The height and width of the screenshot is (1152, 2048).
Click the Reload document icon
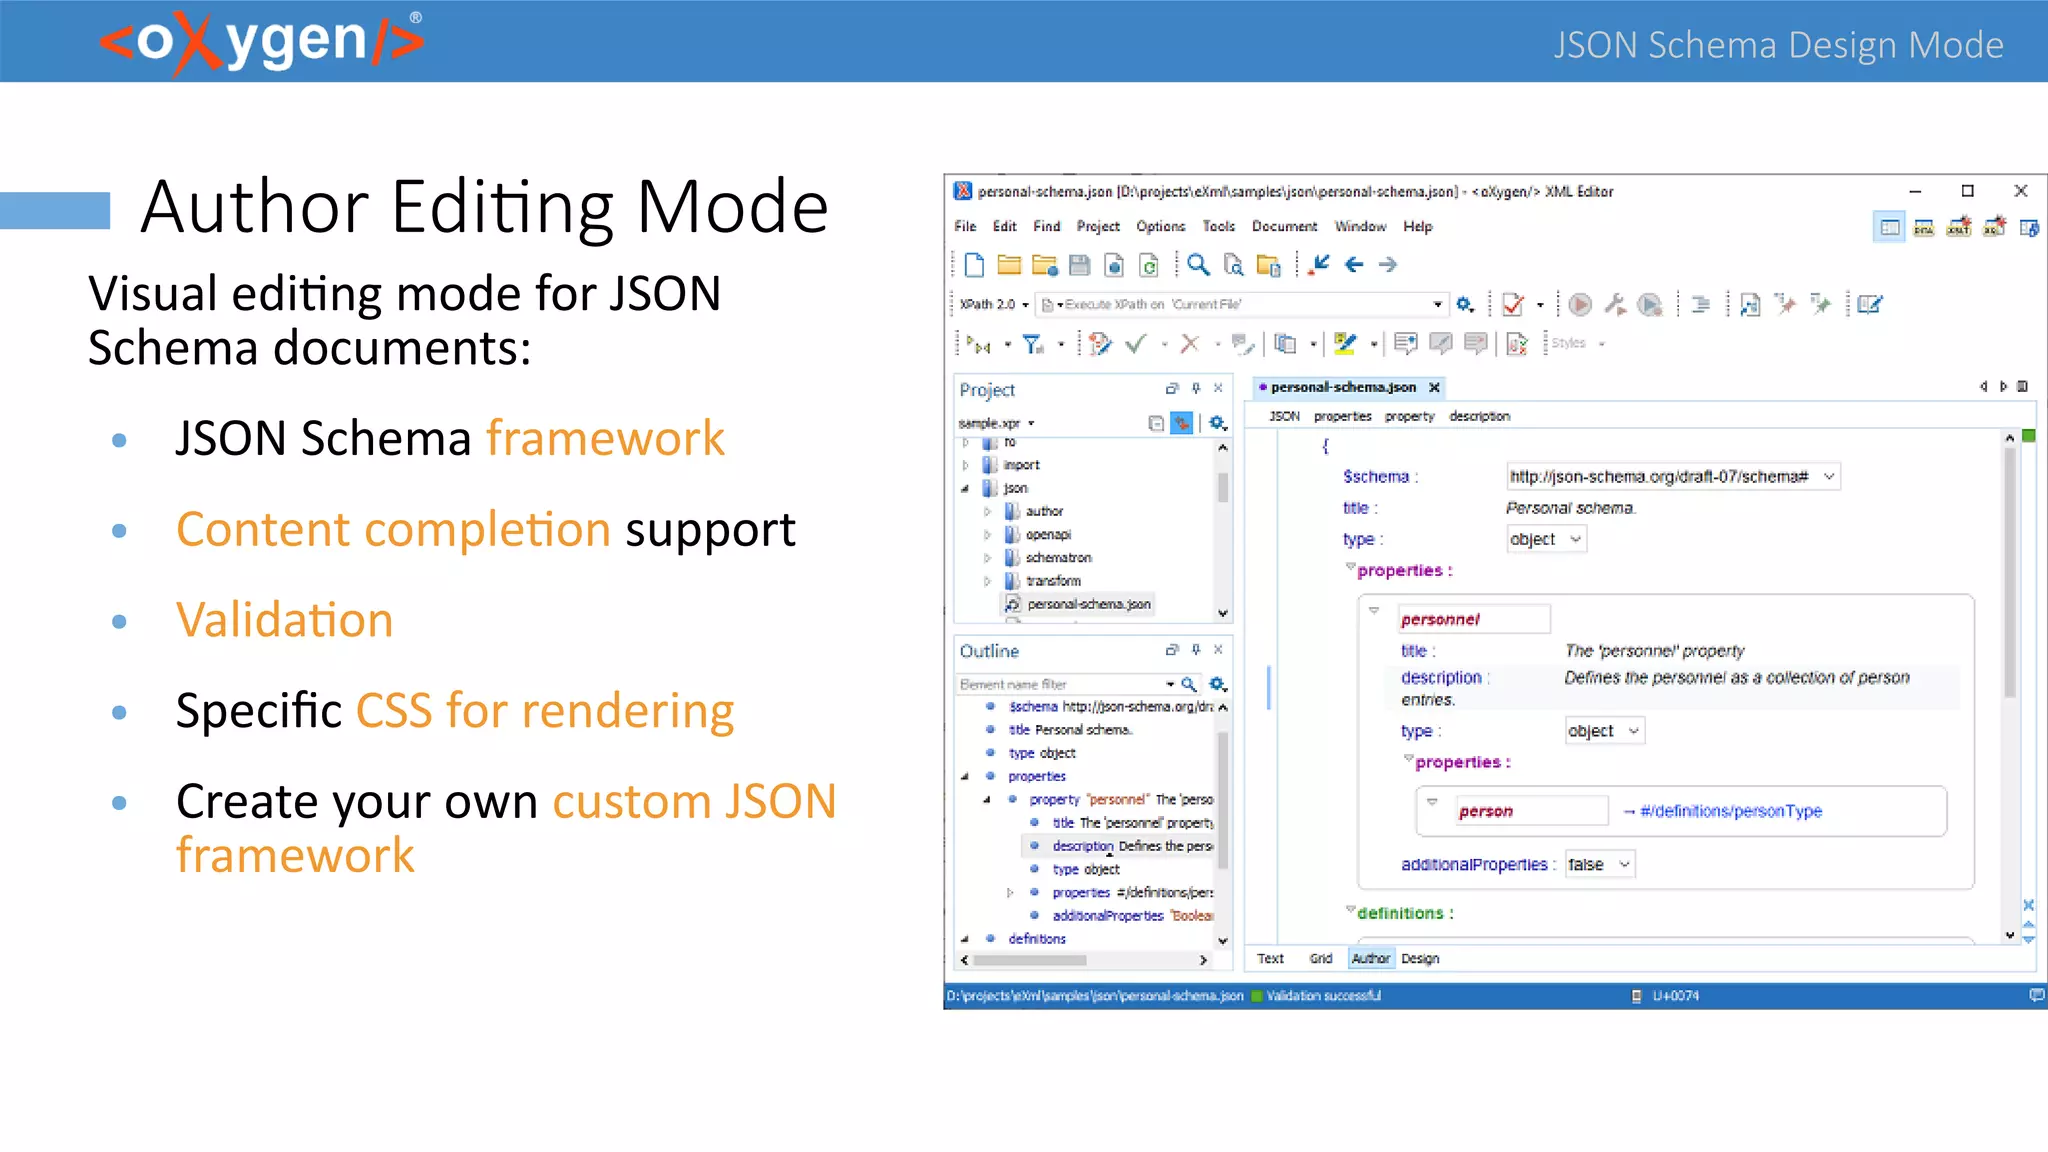(1149, 265)
